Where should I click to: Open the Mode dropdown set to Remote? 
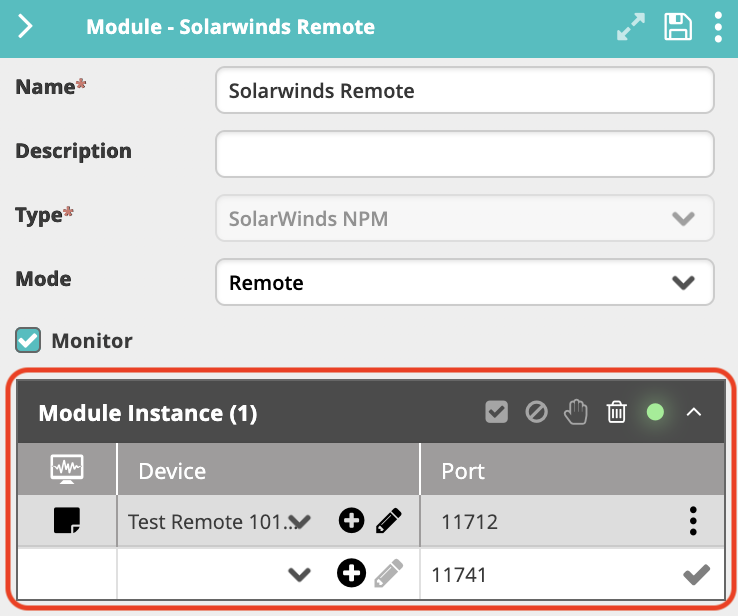pyautogui.click(x=465, y=282)
